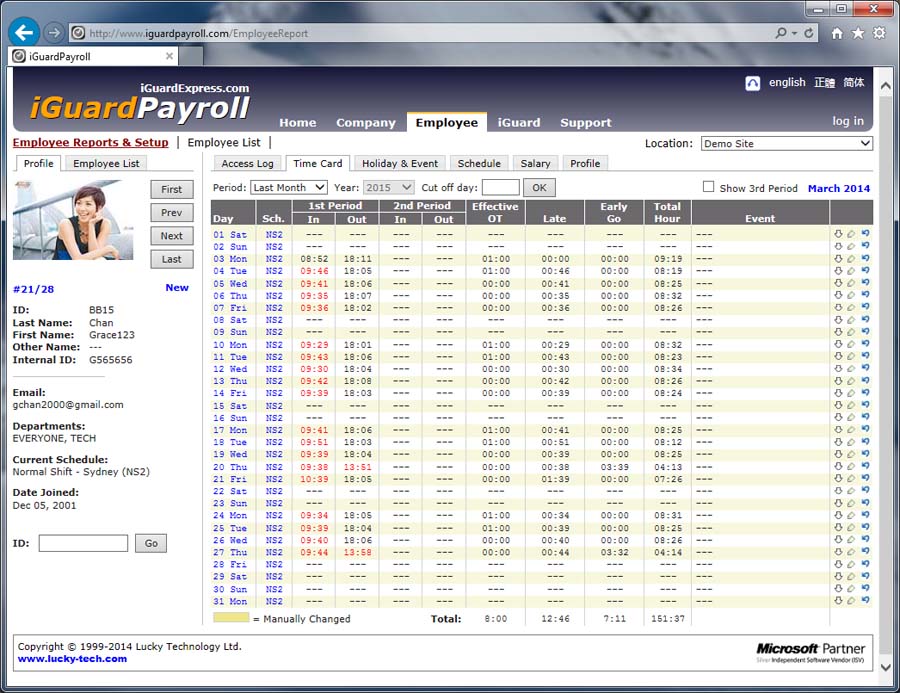Screen dimensions: 900x693
Task: Click the blue undo icon for 03 Mon
Action: coord(865,259)
